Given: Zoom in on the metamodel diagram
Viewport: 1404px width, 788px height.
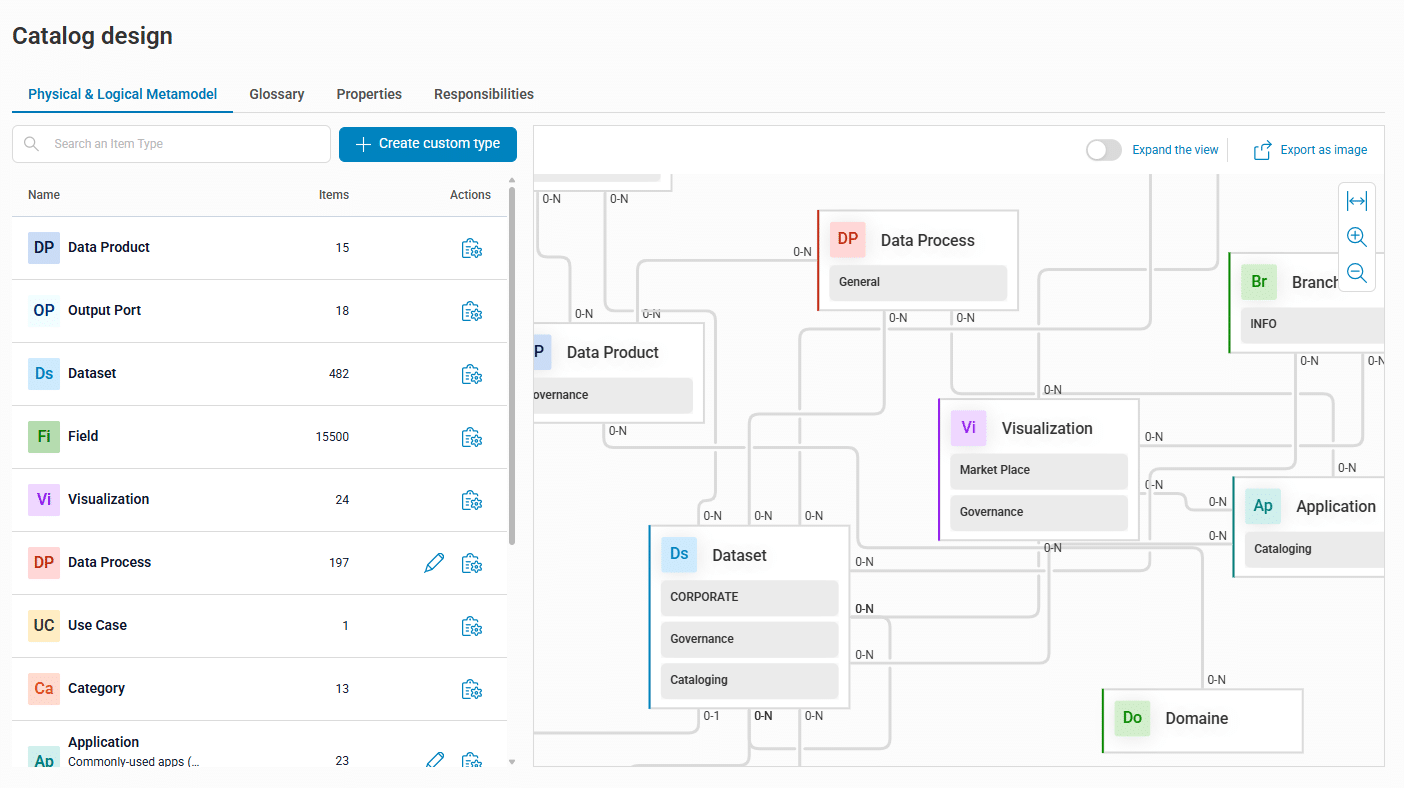Looking at the screenshot, I should point(1356,238).
